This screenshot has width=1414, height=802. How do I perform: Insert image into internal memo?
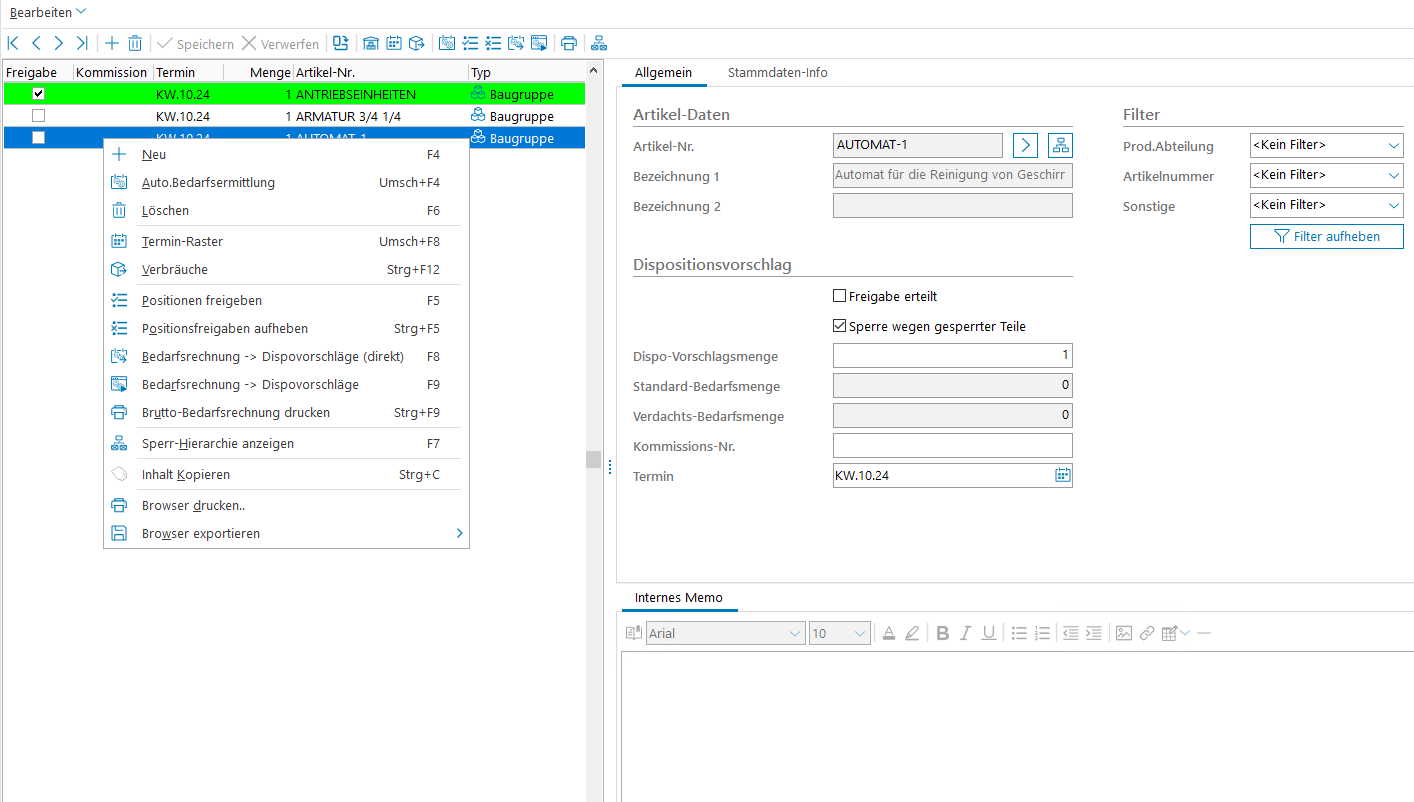[x=1124, y=633]
